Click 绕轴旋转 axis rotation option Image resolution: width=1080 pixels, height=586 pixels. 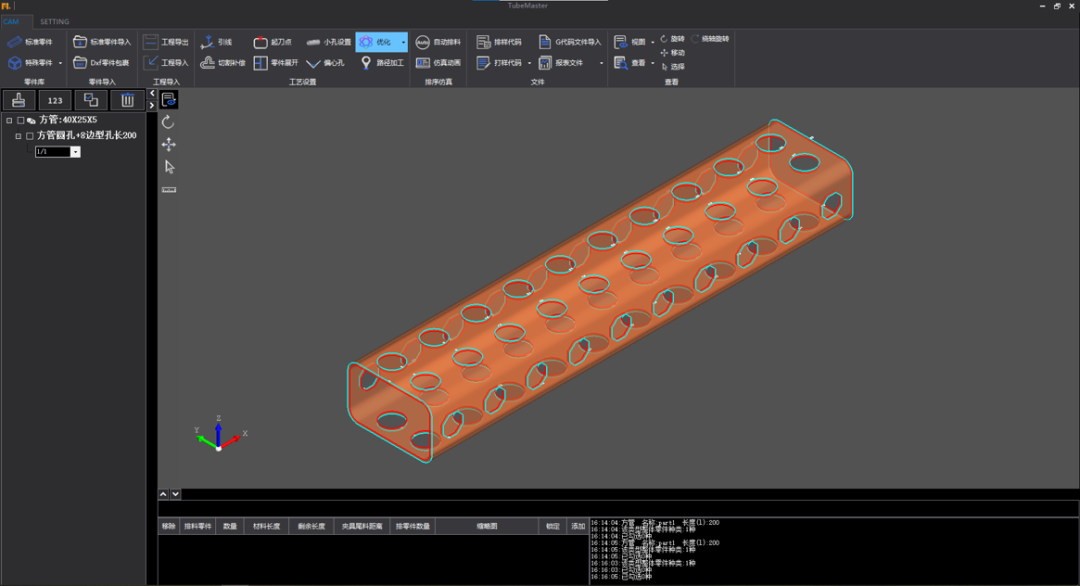(710, 39)
